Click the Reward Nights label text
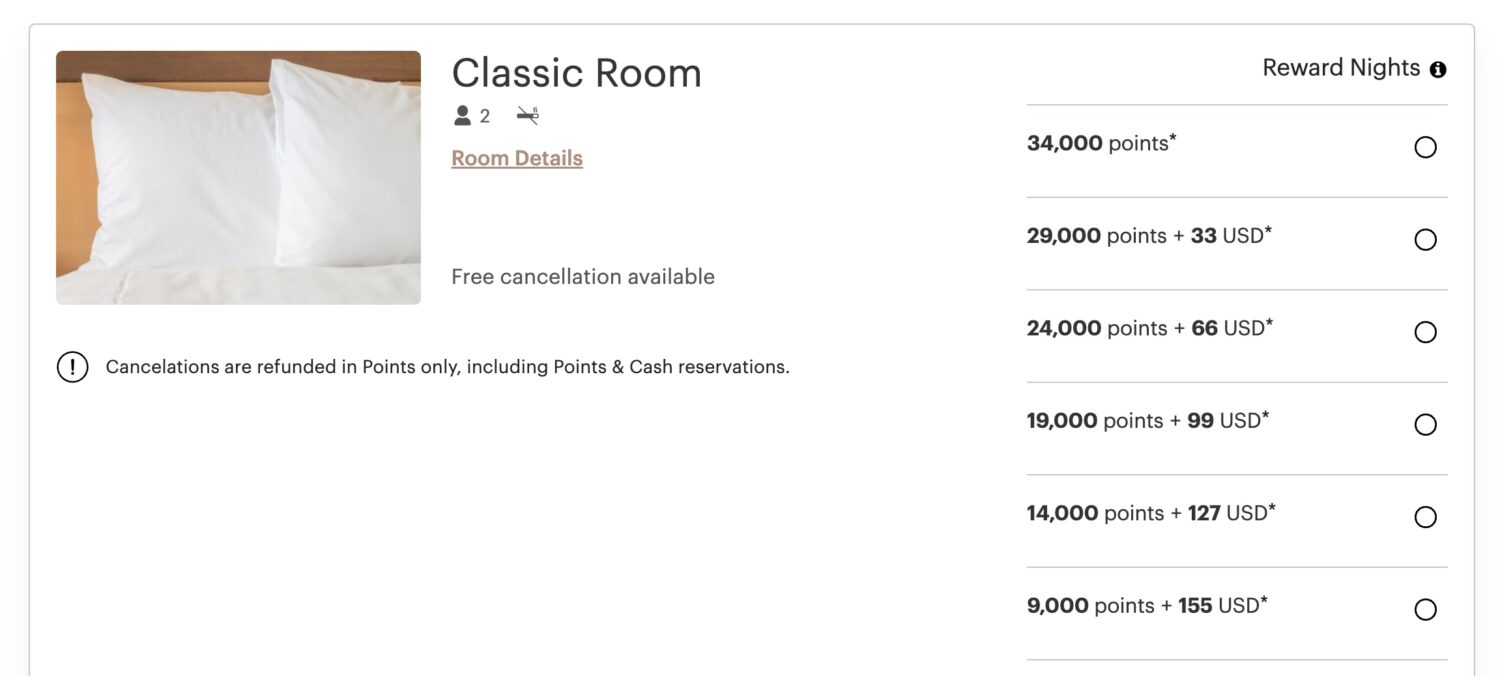This screenshot has width=1500, height=676. (x=1340, y=68)
